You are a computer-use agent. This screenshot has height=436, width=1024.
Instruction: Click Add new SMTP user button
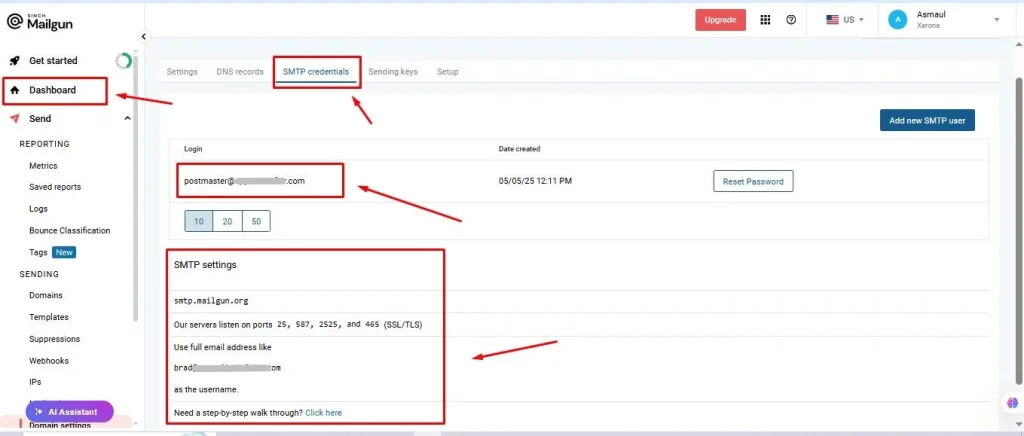(927, 120)
